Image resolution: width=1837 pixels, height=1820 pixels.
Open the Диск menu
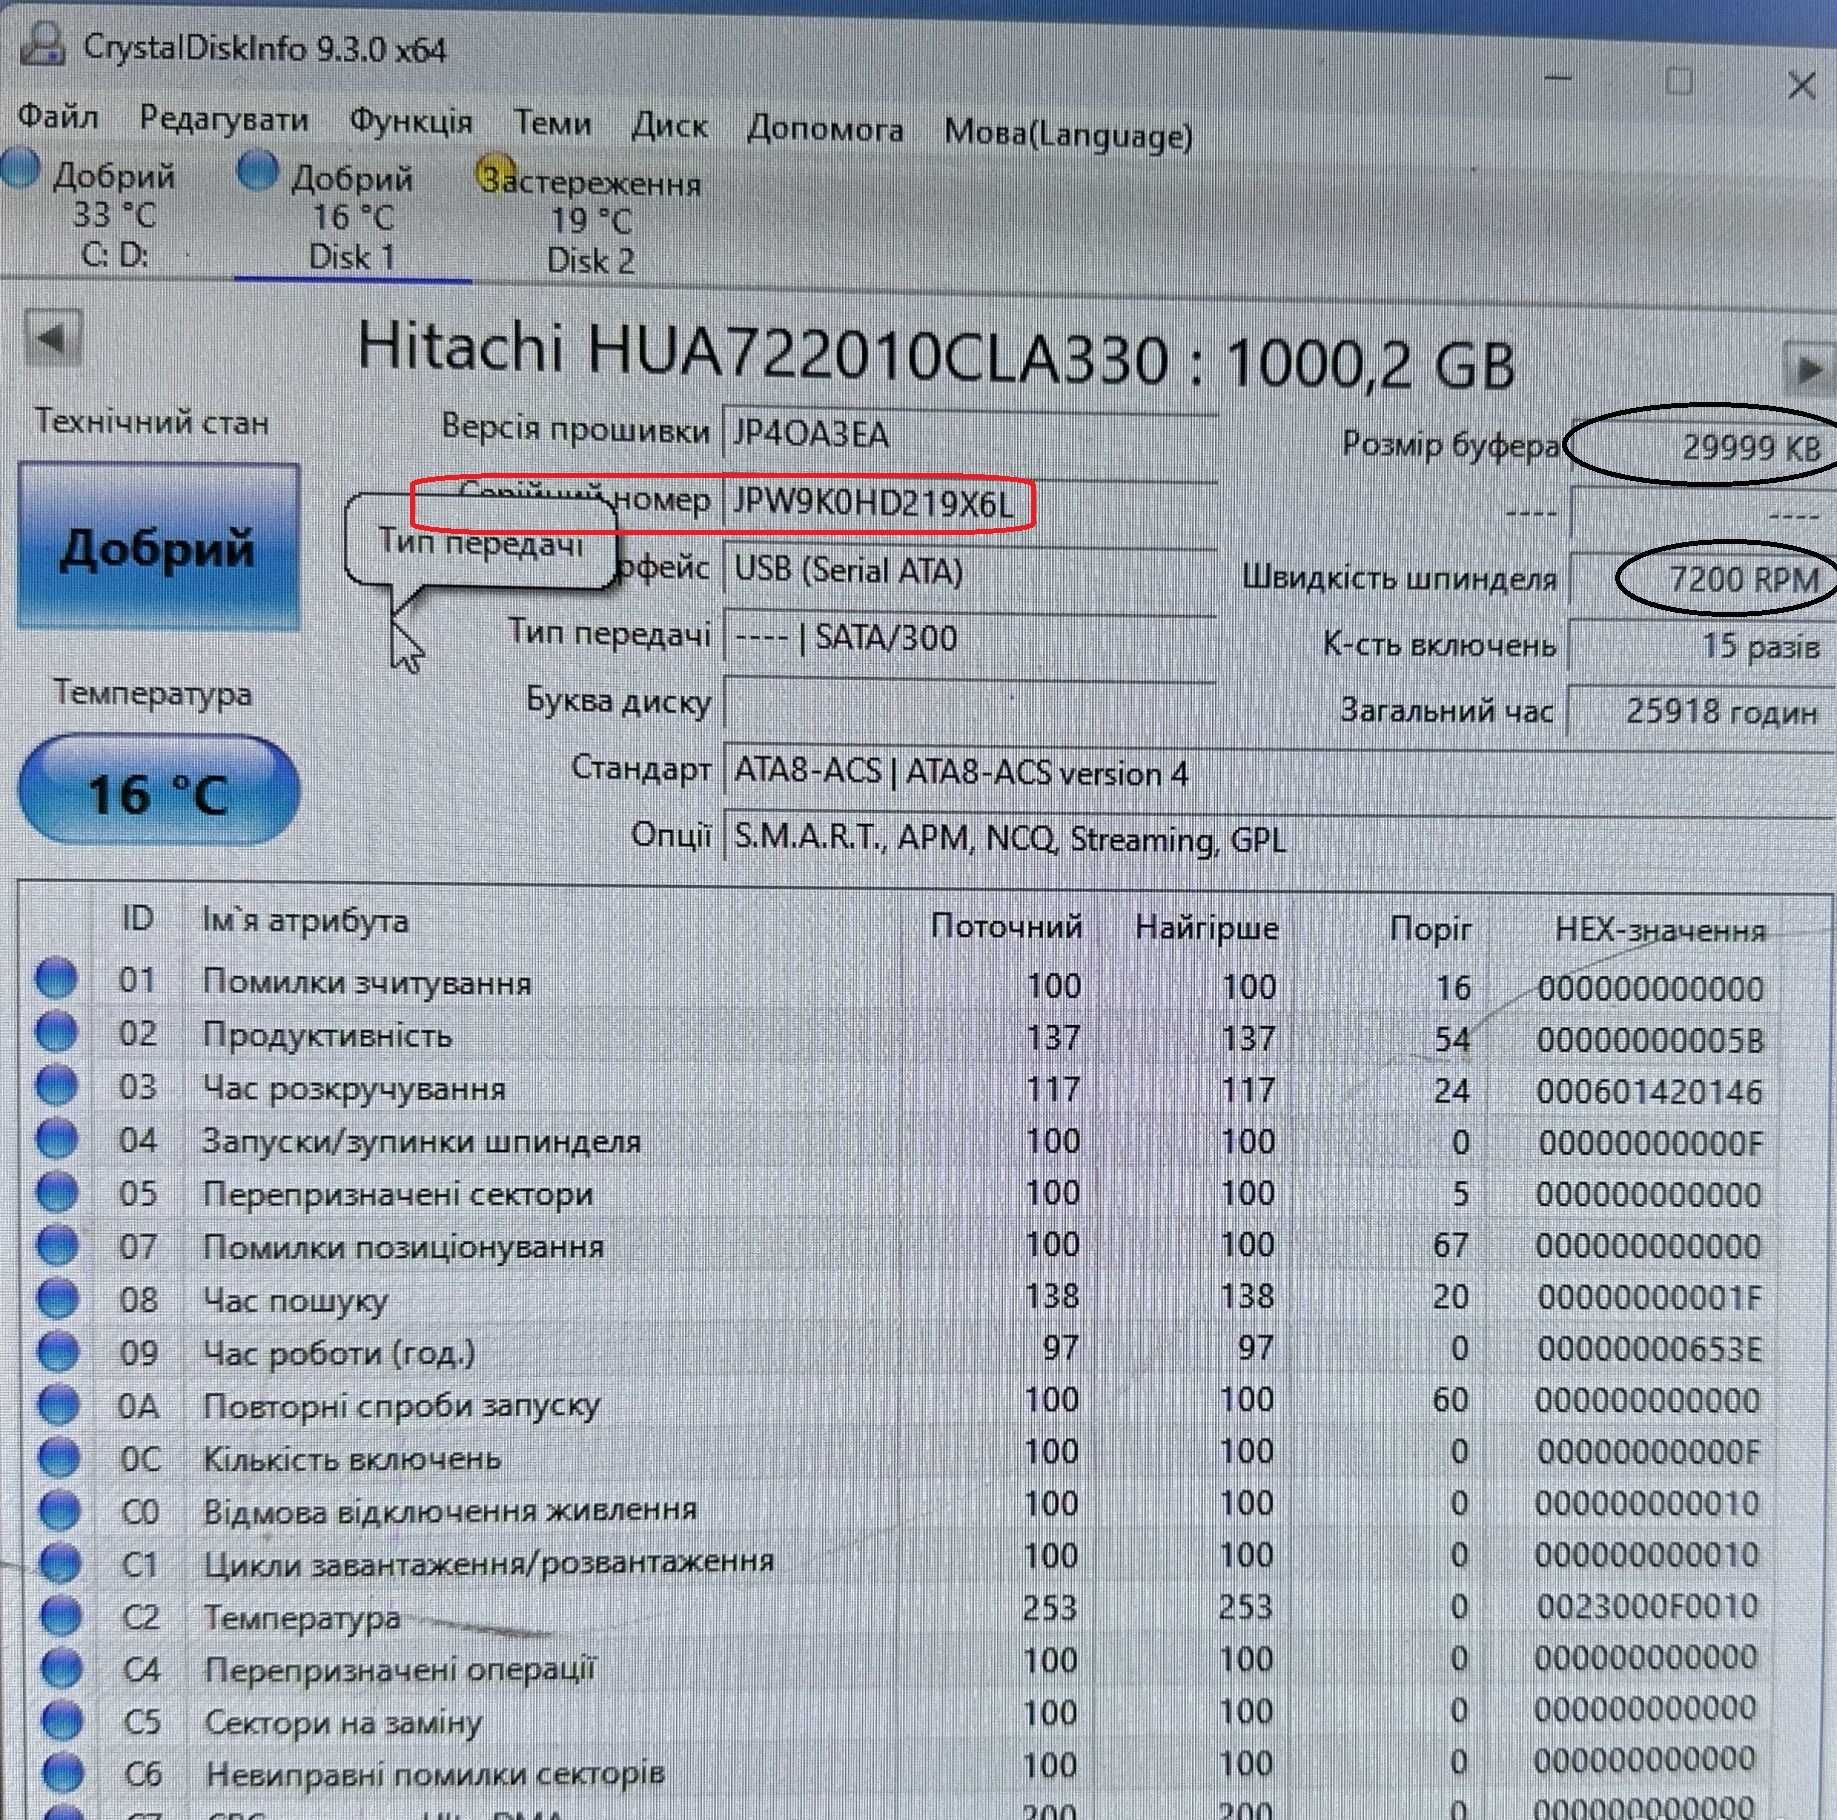tap(669, 127)
